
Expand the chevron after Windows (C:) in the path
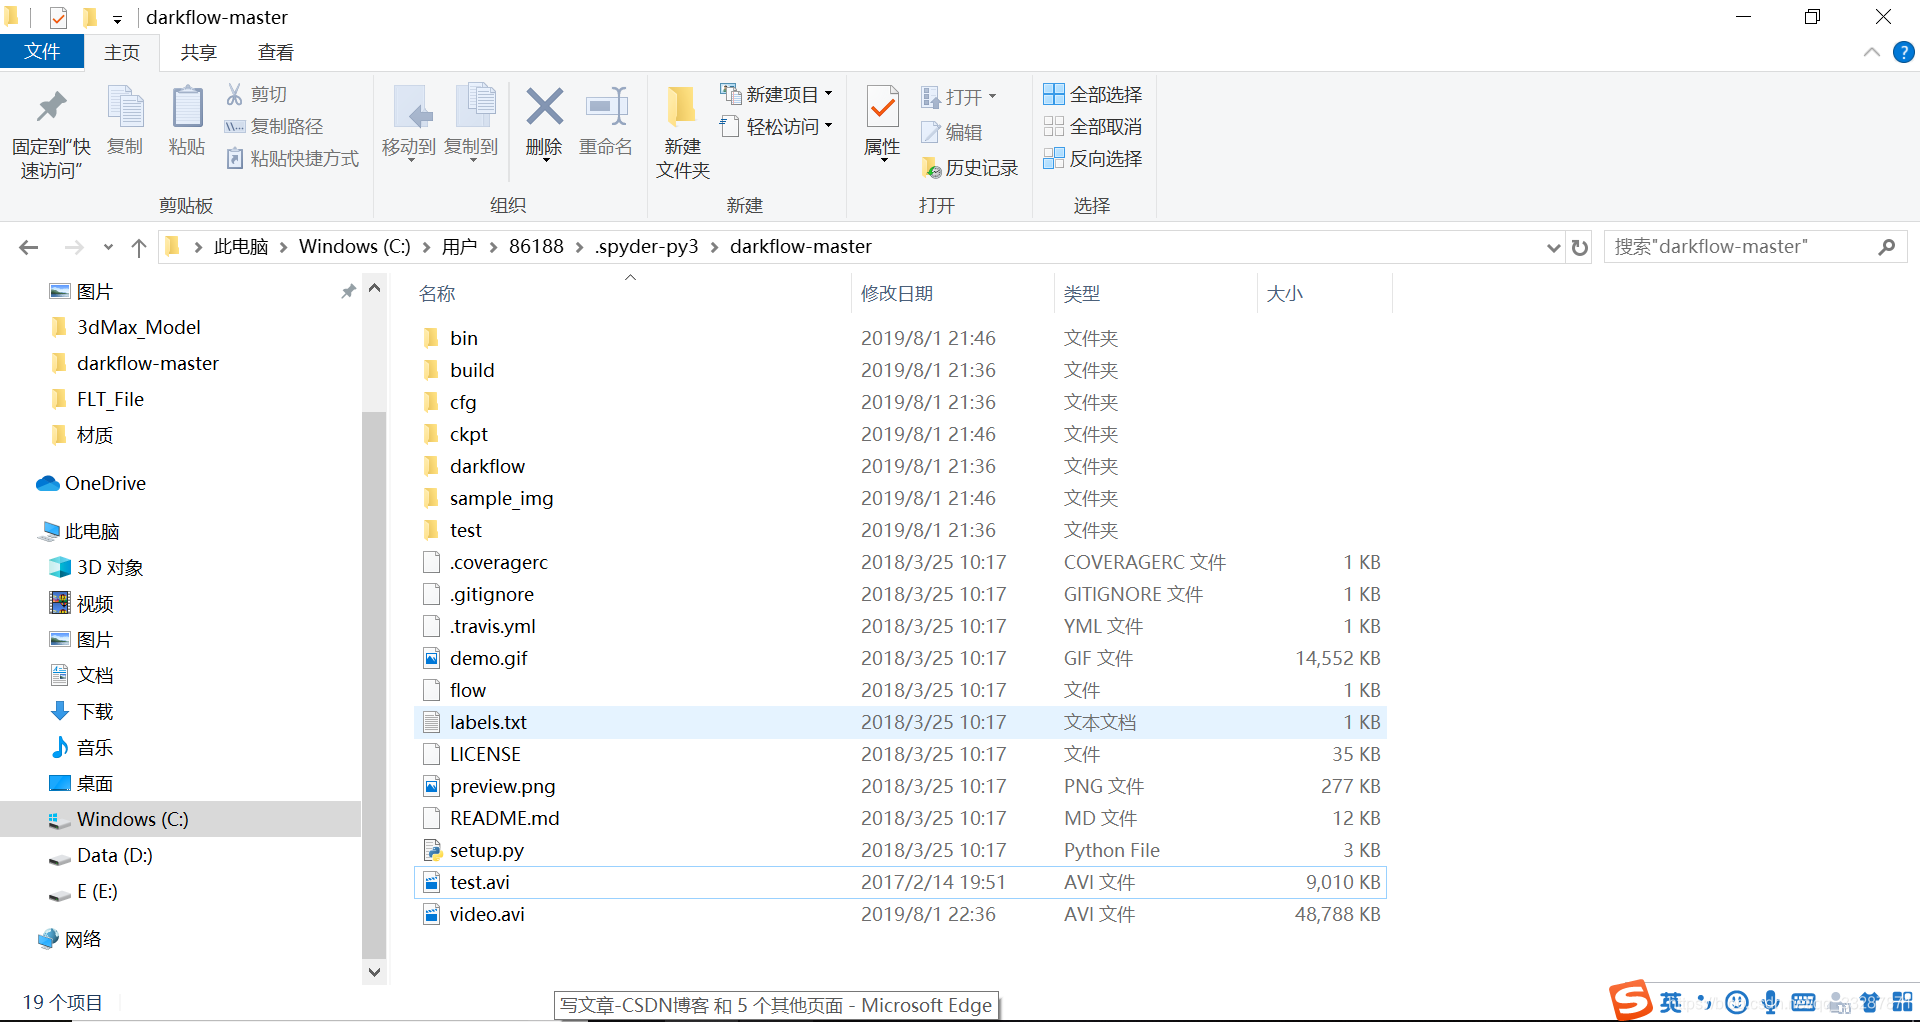[426, 247]
